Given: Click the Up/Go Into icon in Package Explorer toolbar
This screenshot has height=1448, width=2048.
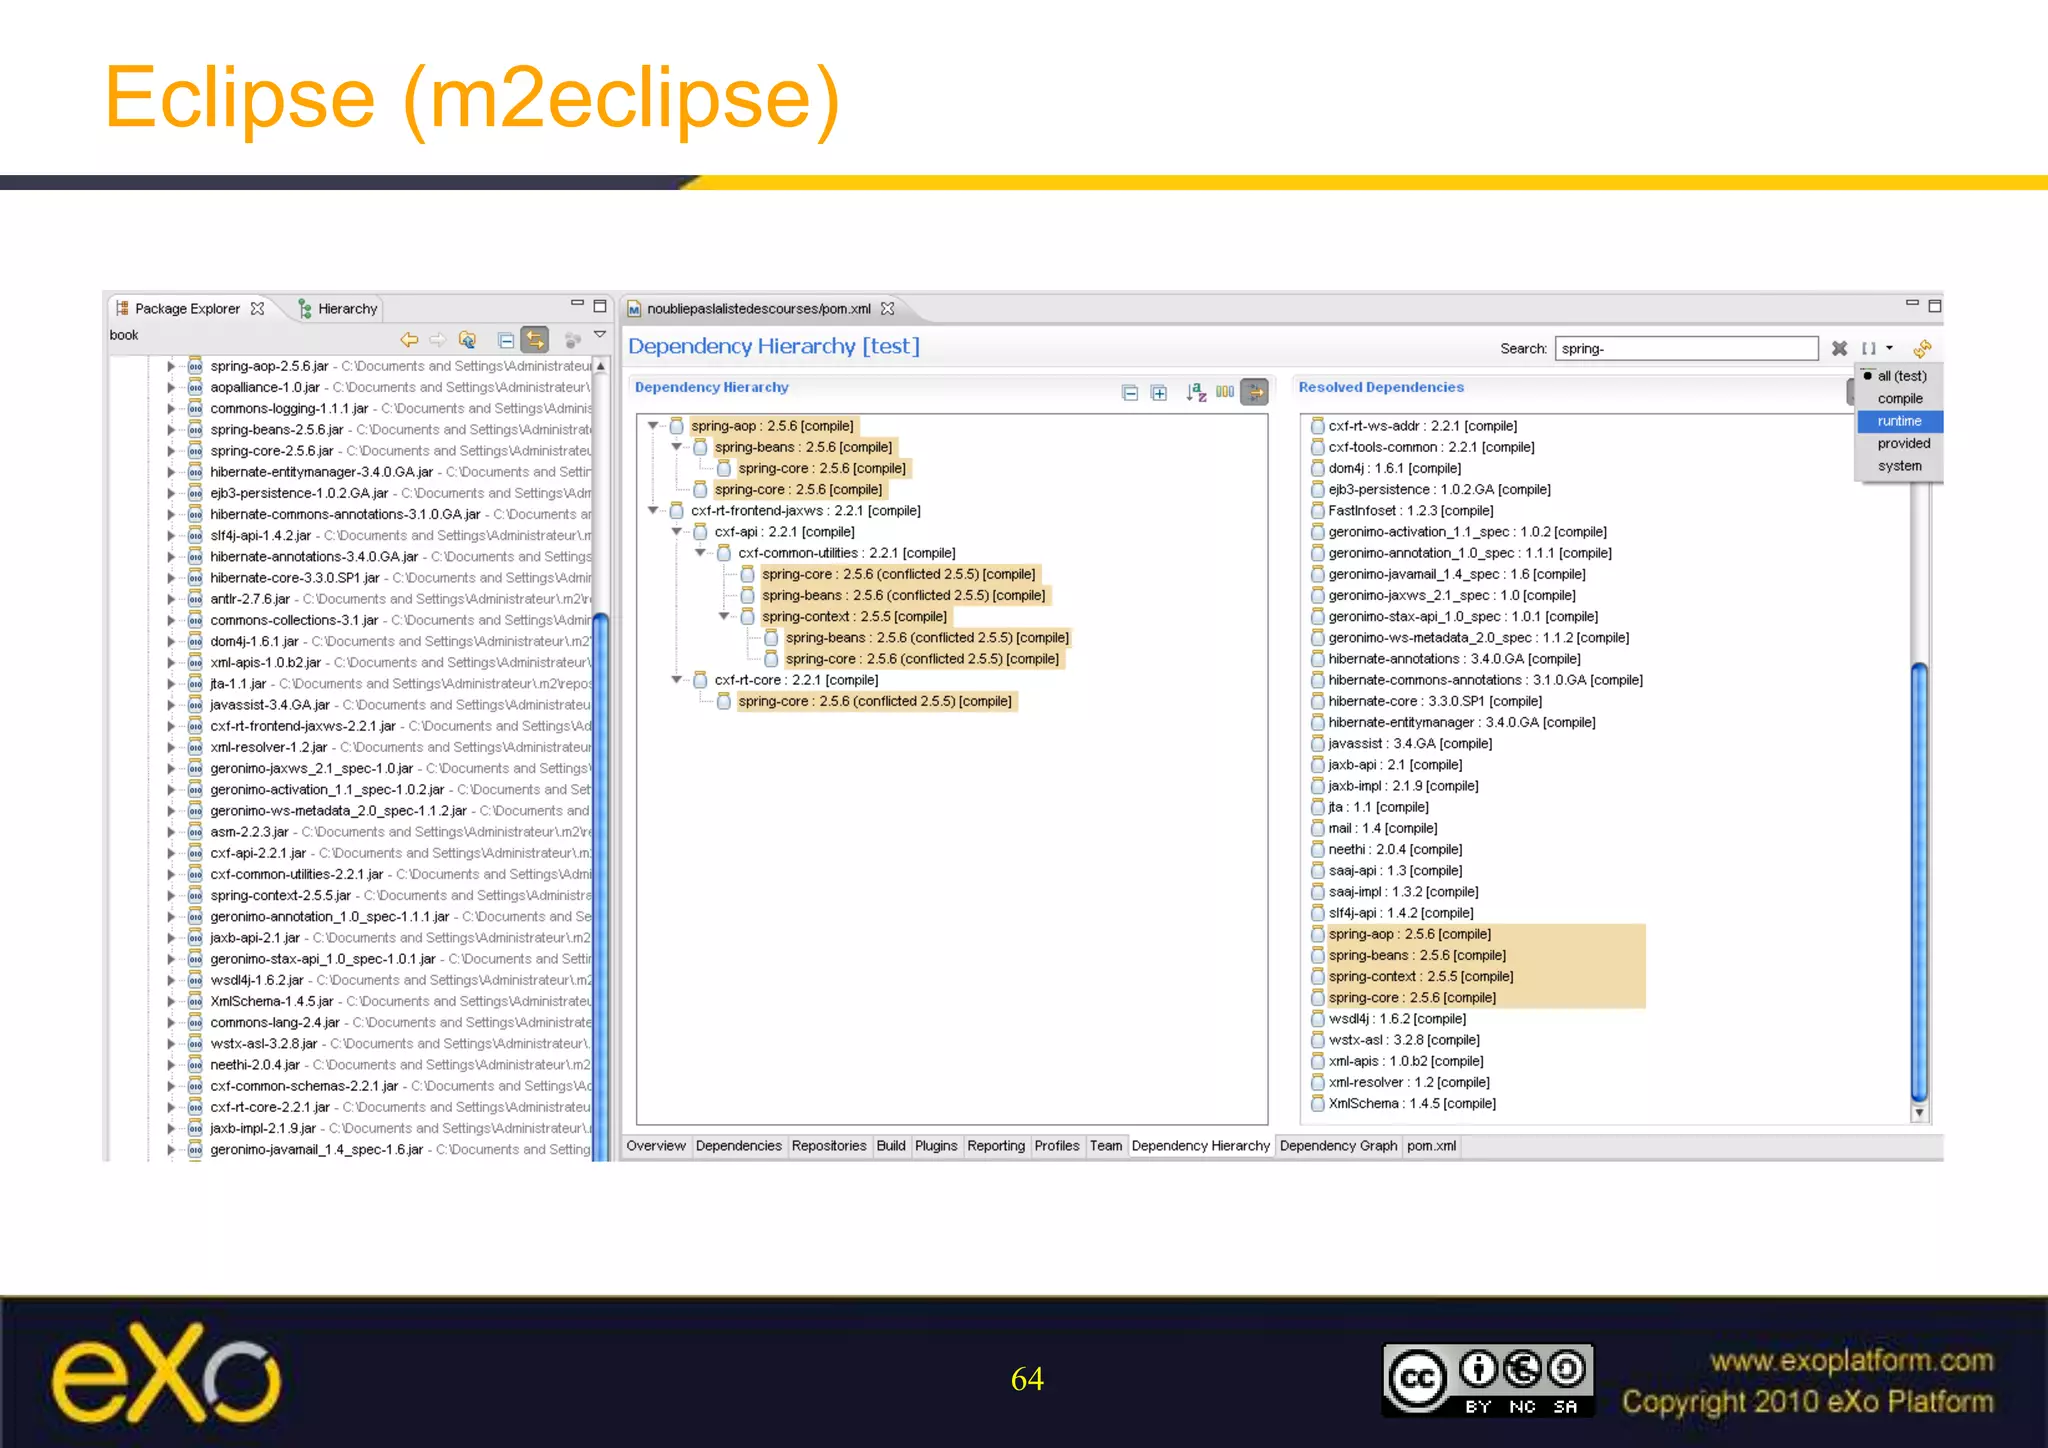Looking at the screenshot, I should coord(467,340).
